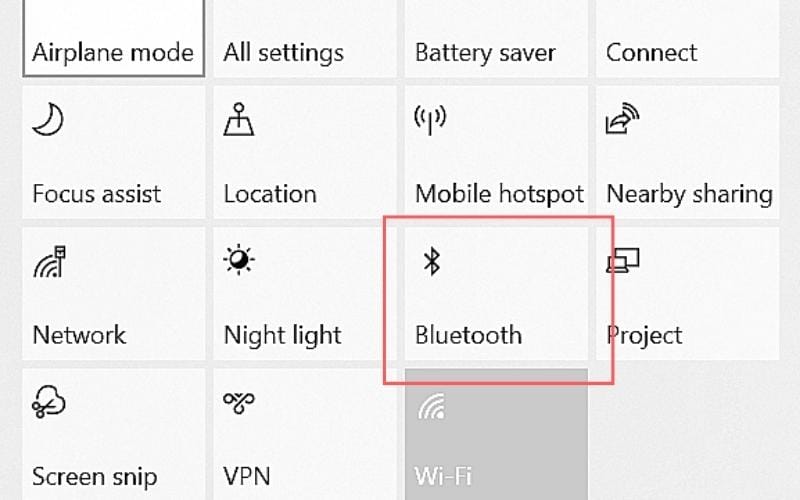The width and height of the screenshot is (800, 500).
Task: Click the Project dual-screen icon
Action: tap(623, 260)
